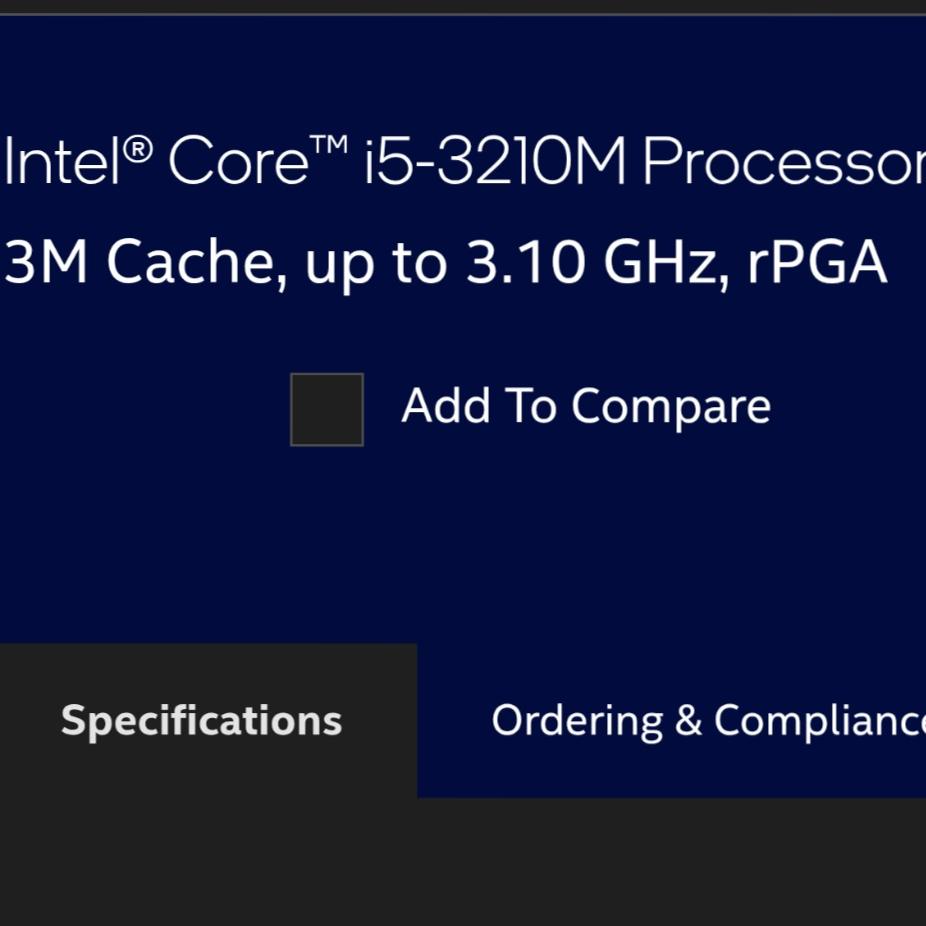Click the word Compliance in the tab bar
The image size is (926, 926).
pyautogui.click(x=819, y=721)
